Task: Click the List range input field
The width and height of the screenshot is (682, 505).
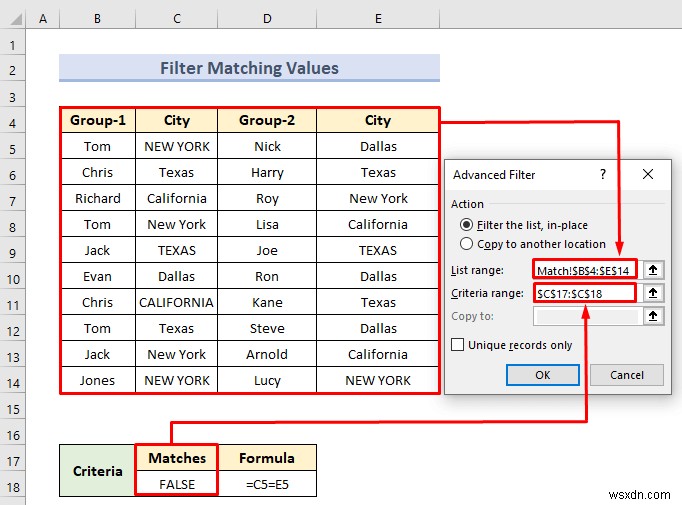Action: 585,270
